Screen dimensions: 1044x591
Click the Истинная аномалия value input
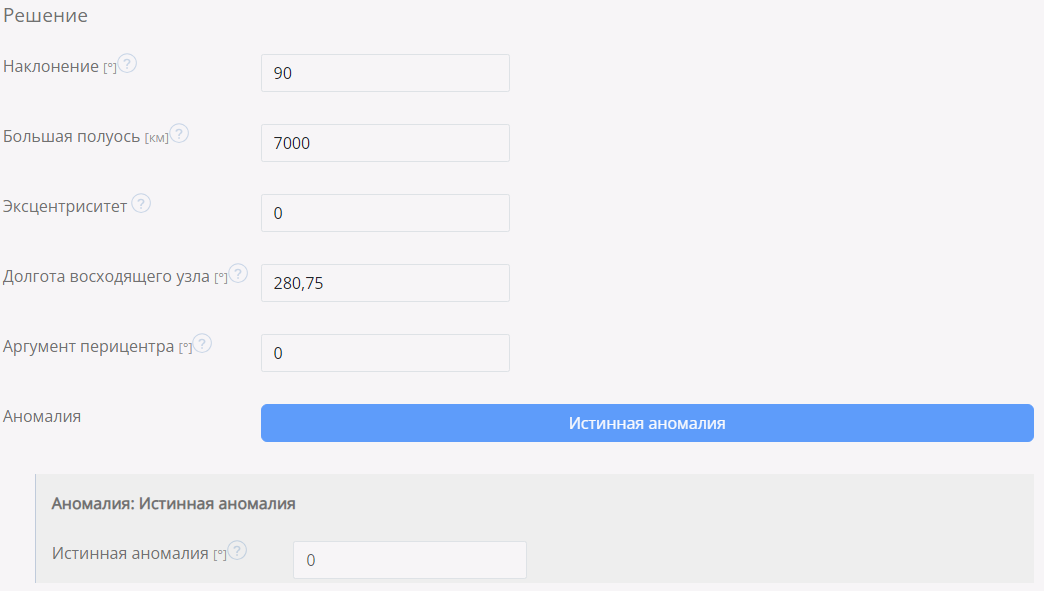tap(409, 560)
